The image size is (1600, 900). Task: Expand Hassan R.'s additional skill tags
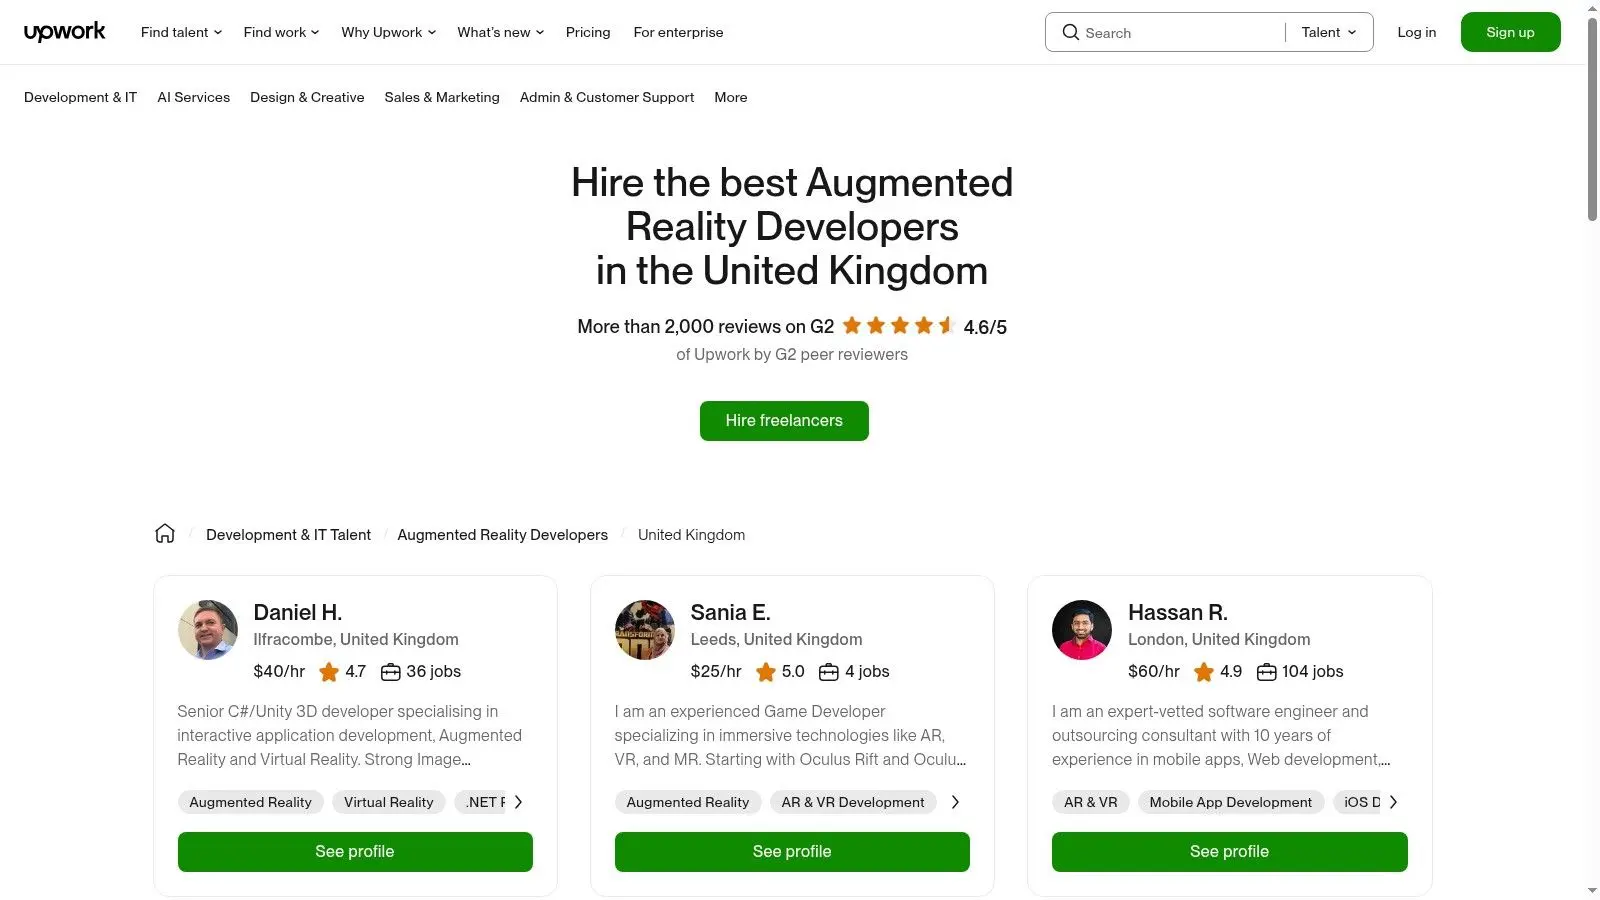point(1393,801)
